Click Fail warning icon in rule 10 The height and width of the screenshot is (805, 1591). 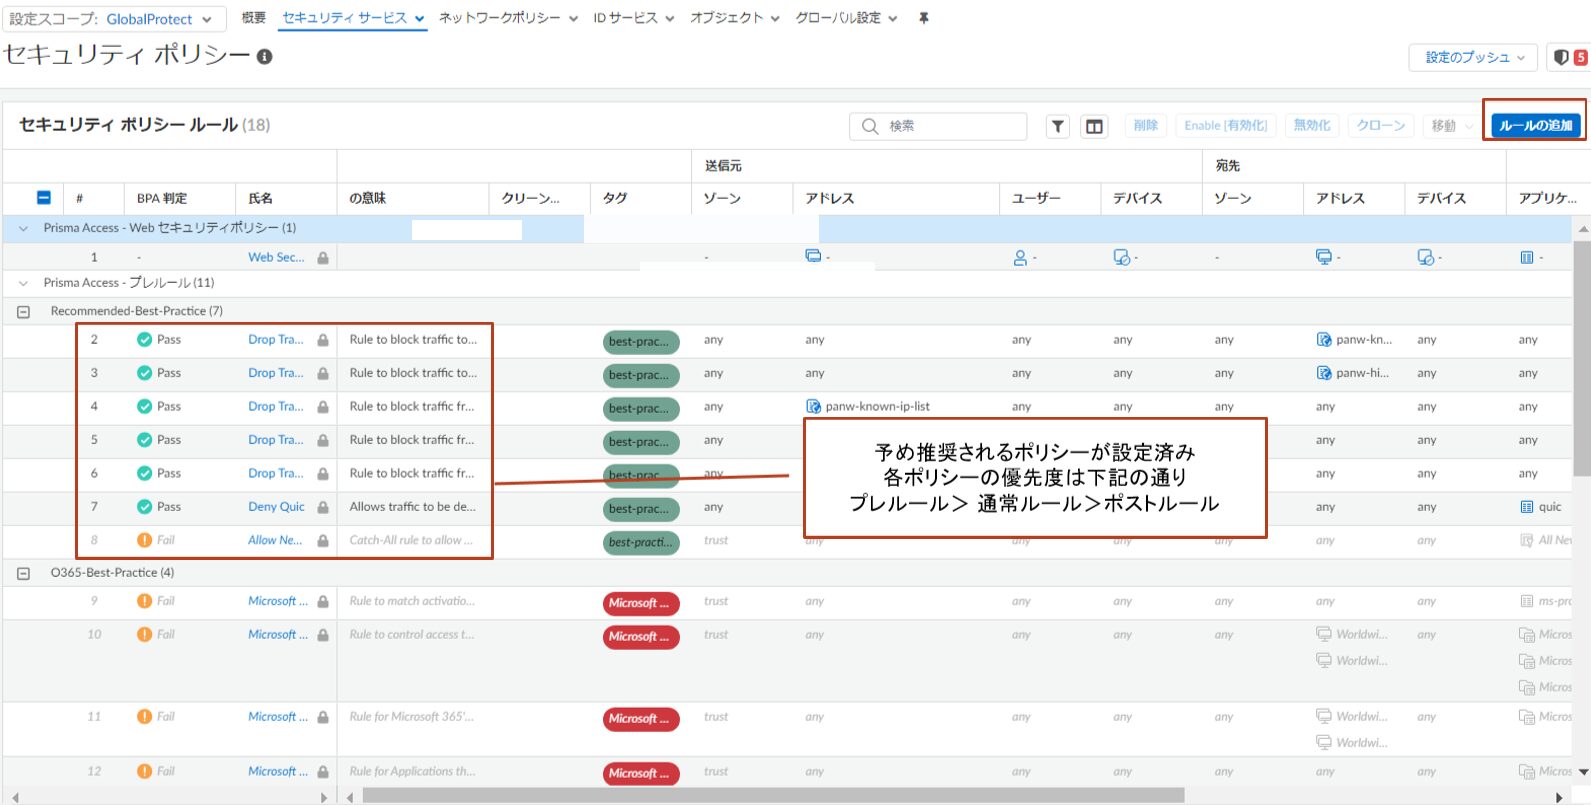[x=144, y=634]
